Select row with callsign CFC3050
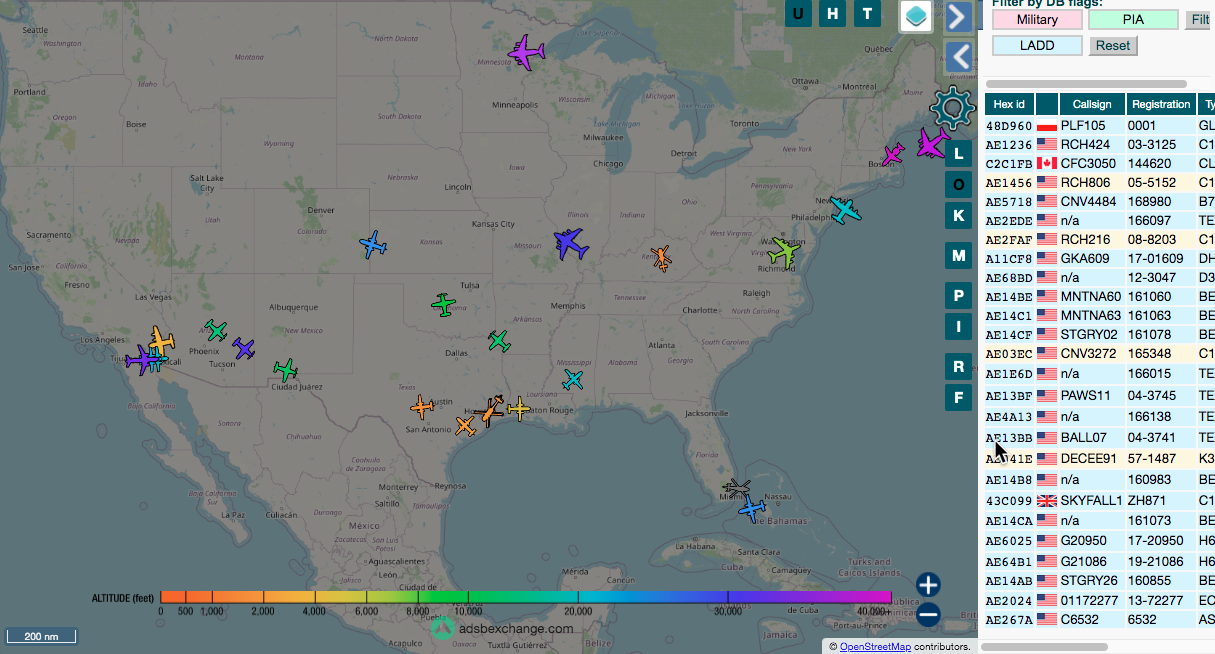 point(1100,164)
